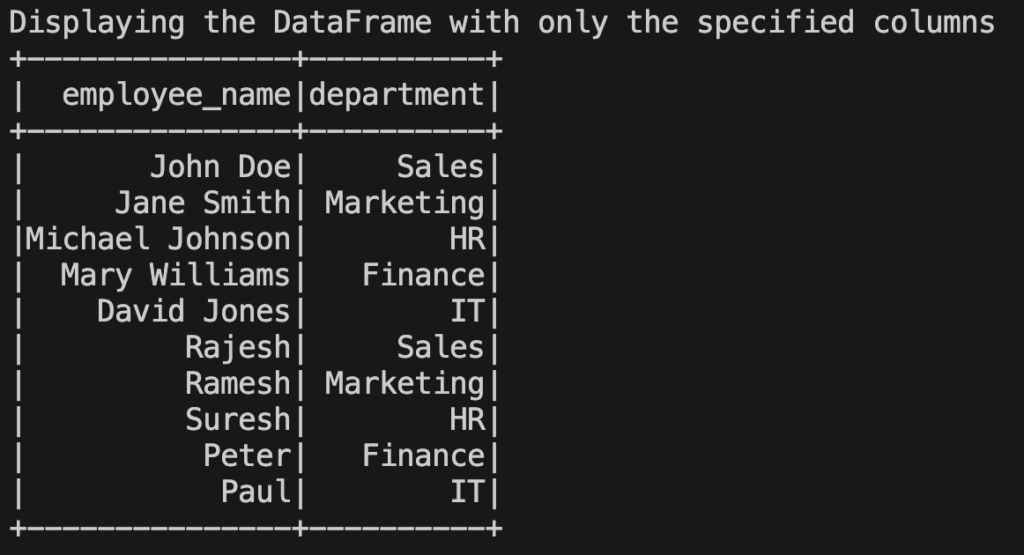Click the Jane Smith name cell

click(x=202, y=203)
